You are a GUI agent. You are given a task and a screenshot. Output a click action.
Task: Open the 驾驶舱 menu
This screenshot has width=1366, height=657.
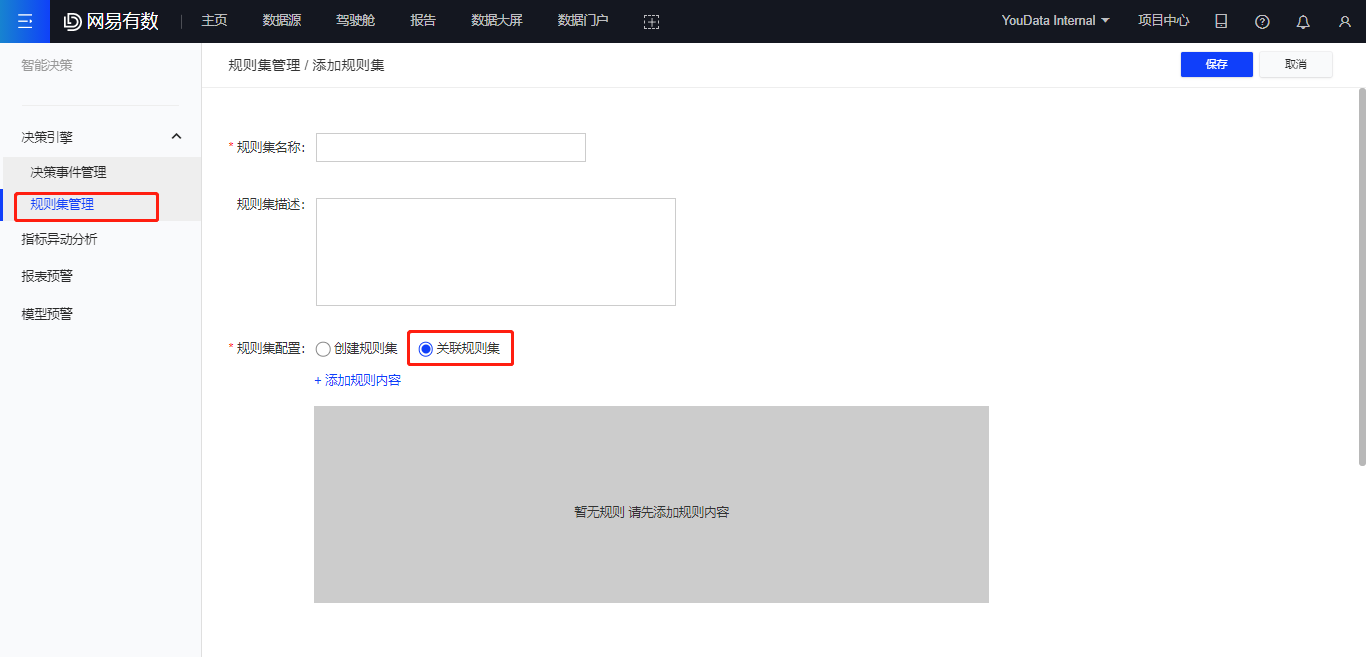tap(355, 20)
